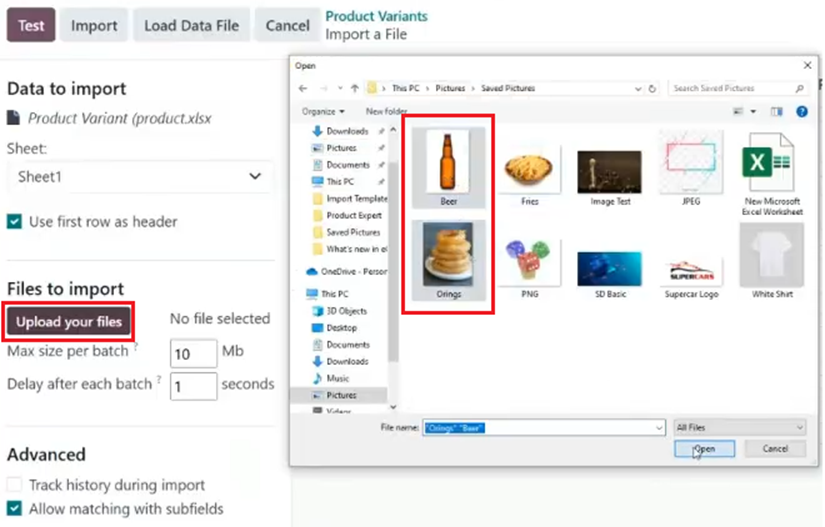Click the up-one-level arrow in dialog
Image resolution: width=825 pixels, height=527 pixels.
[x=355, y=88]
